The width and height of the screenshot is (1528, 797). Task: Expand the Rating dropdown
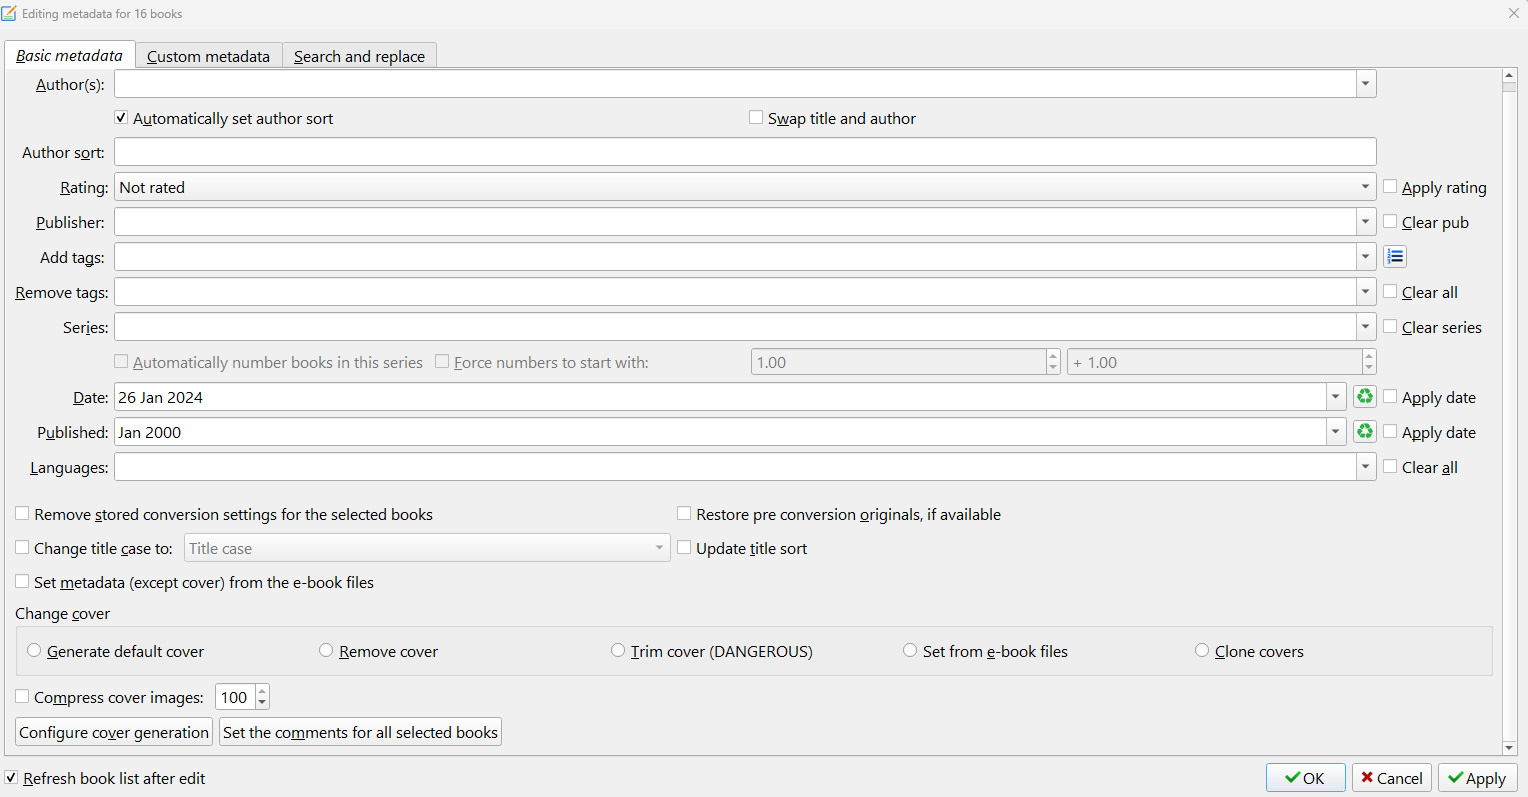1365,187
